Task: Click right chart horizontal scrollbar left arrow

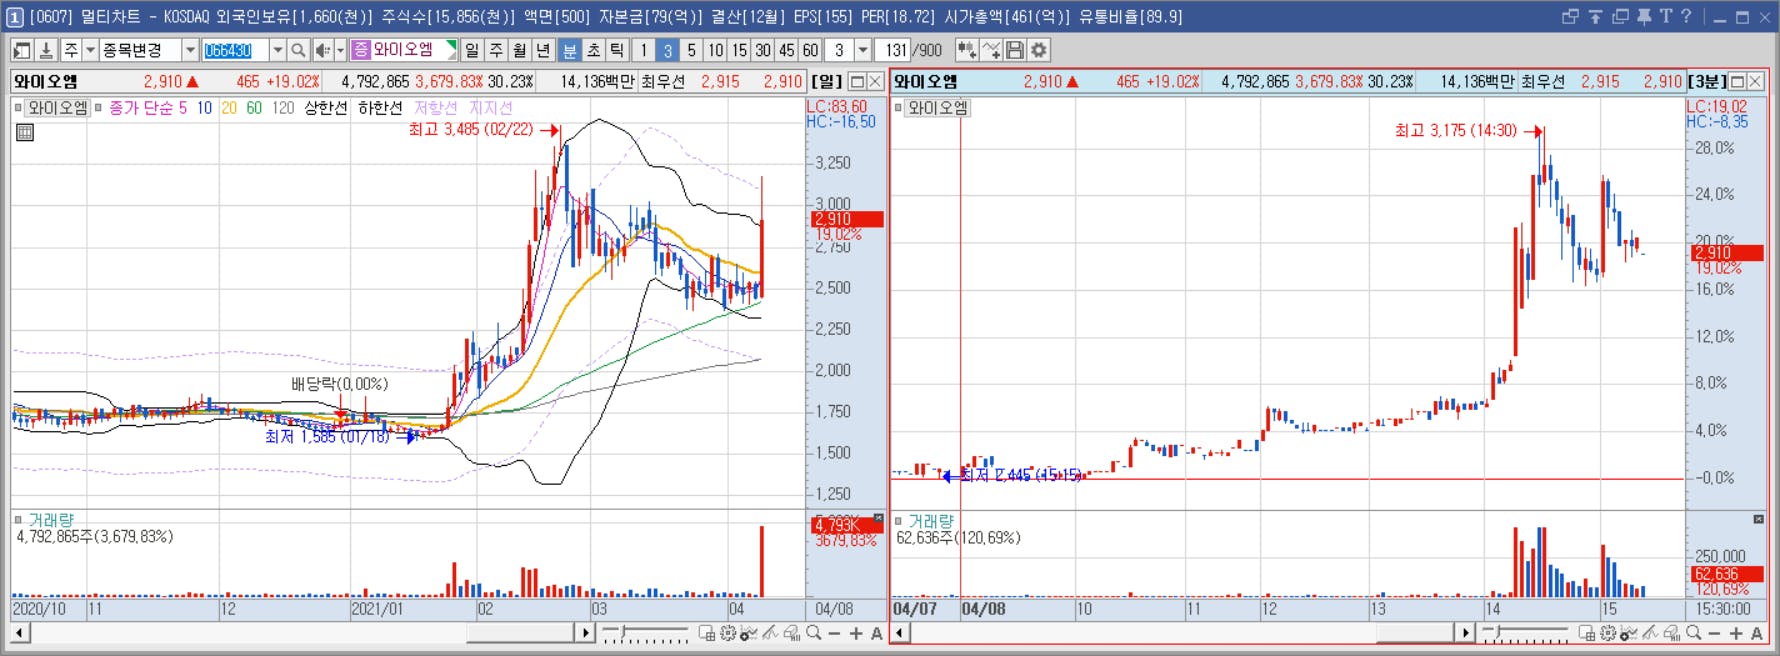Action: coord(900,633)
